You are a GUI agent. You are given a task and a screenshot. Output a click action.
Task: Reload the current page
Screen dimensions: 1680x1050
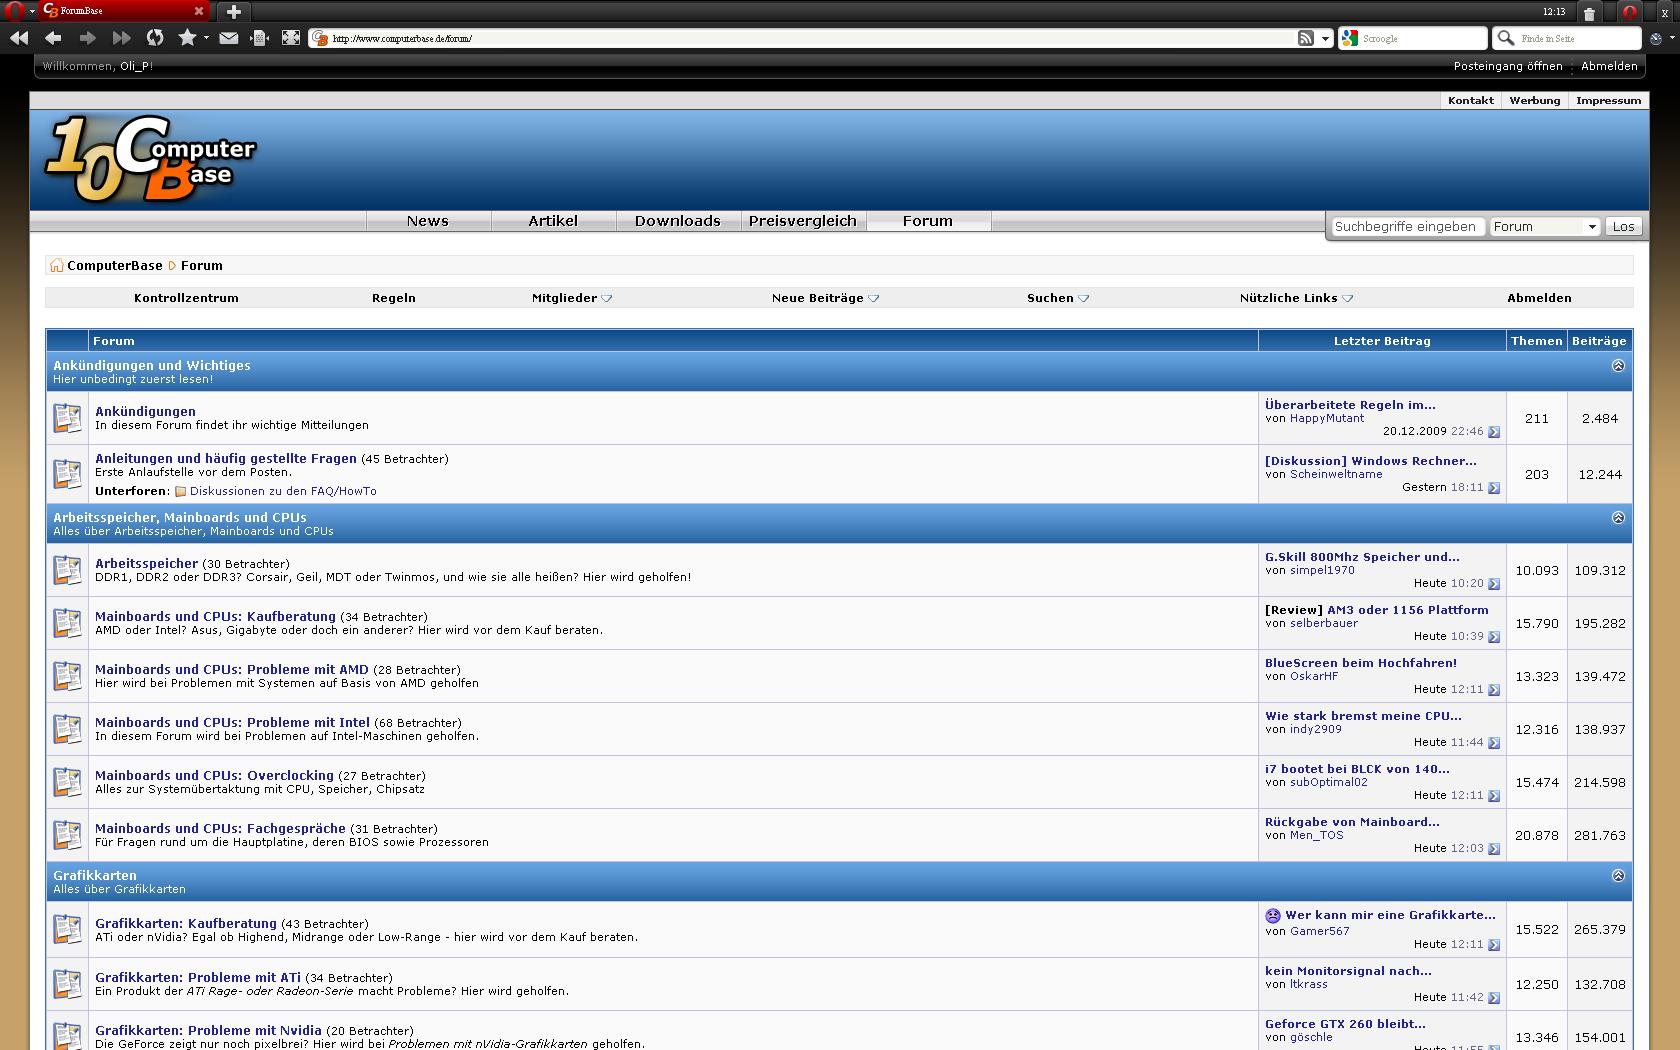click(x=155, y=38)
